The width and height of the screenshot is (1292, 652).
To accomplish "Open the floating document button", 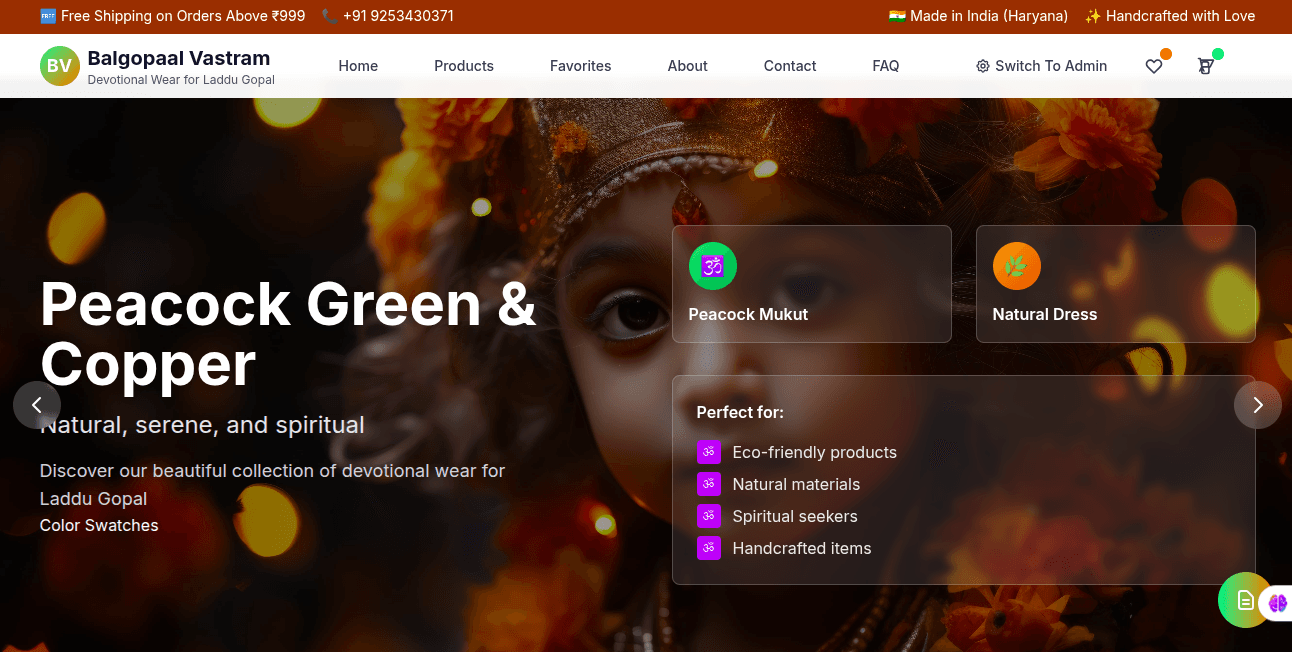I will click(1245, 600).
